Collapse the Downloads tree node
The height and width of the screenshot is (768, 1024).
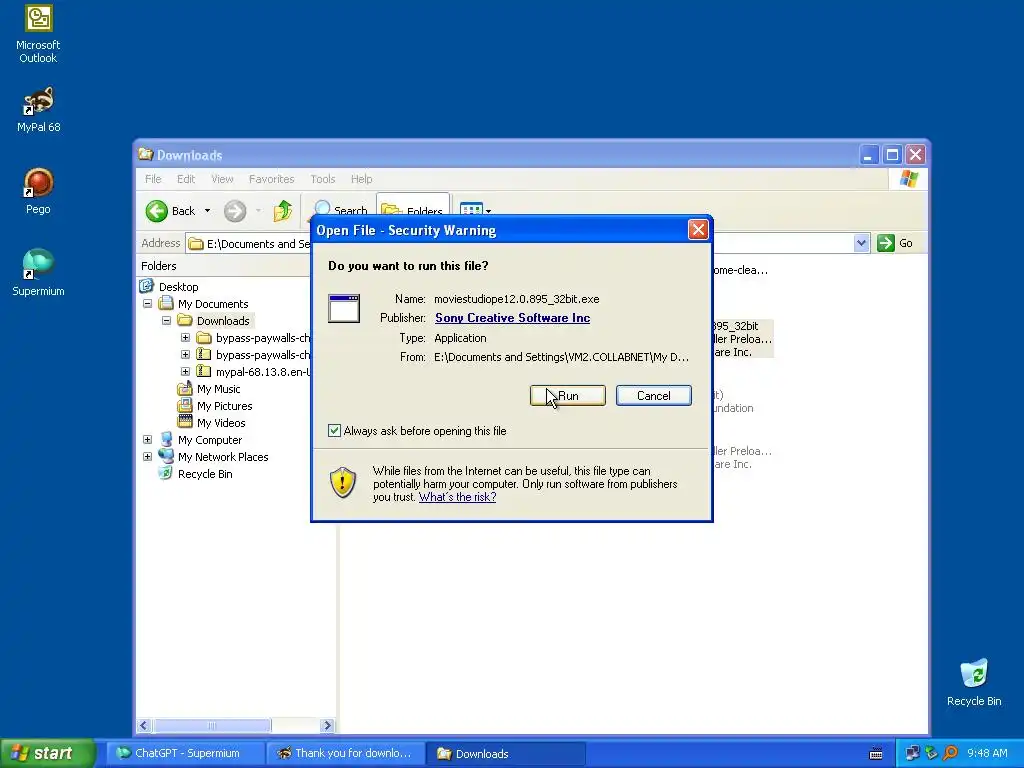167,321
